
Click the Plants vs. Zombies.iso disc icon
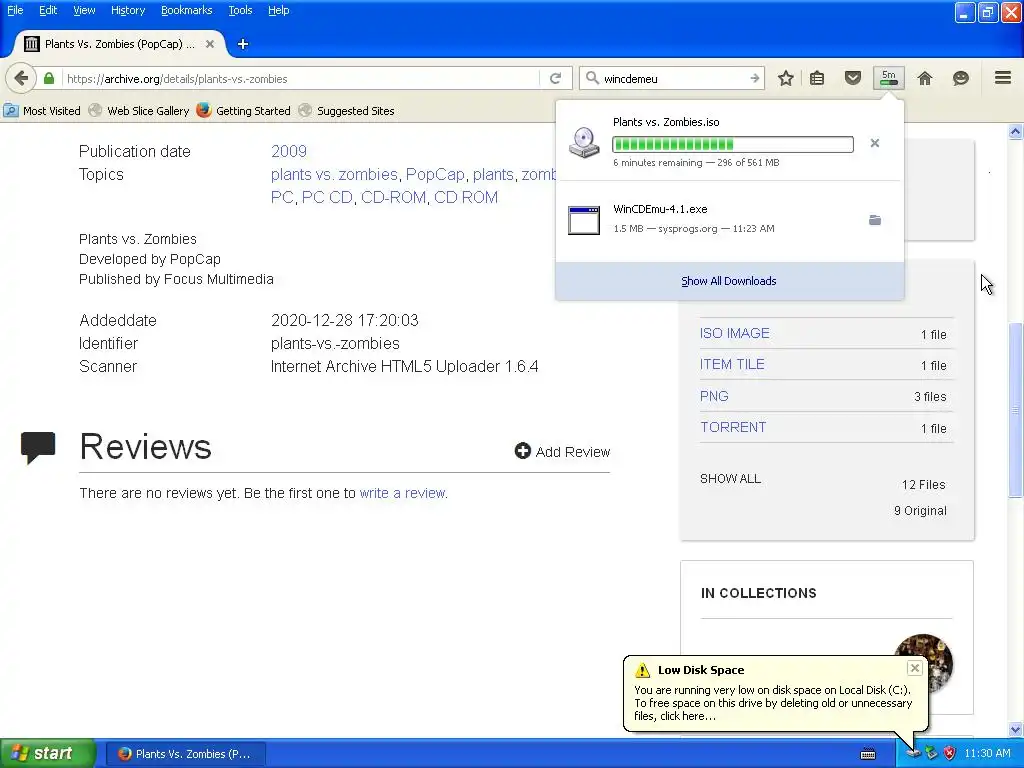click(584, 142)
